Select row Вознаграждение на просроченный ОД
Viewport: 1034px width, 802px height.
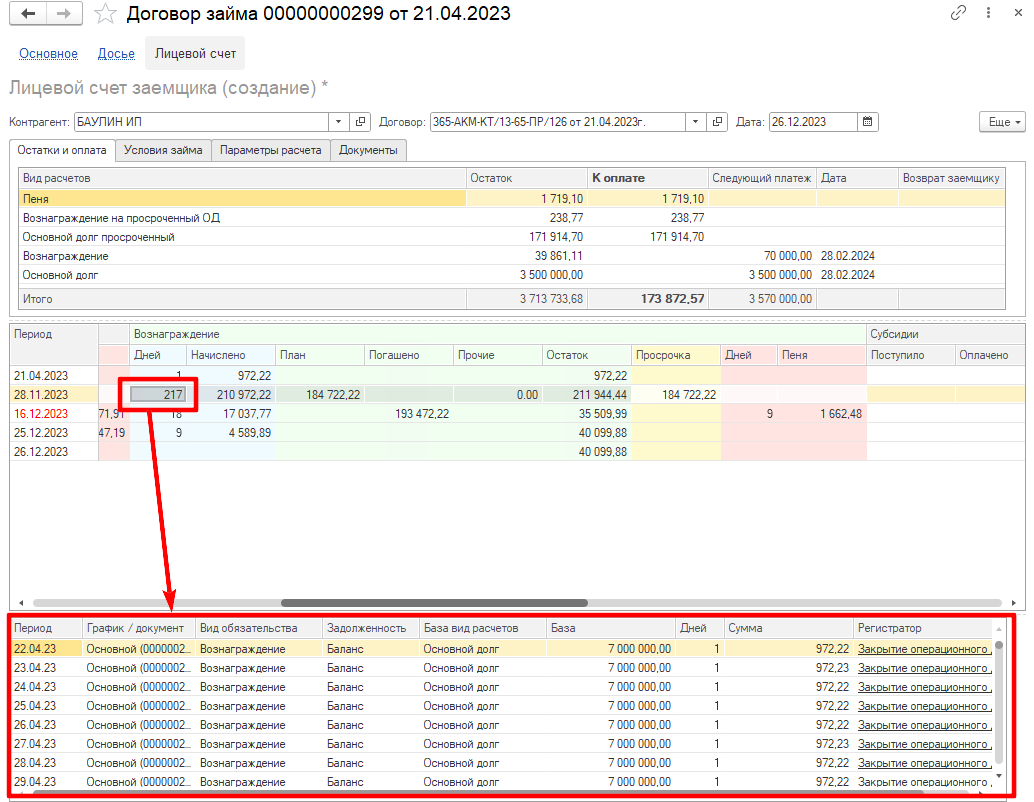pos(512,218)
